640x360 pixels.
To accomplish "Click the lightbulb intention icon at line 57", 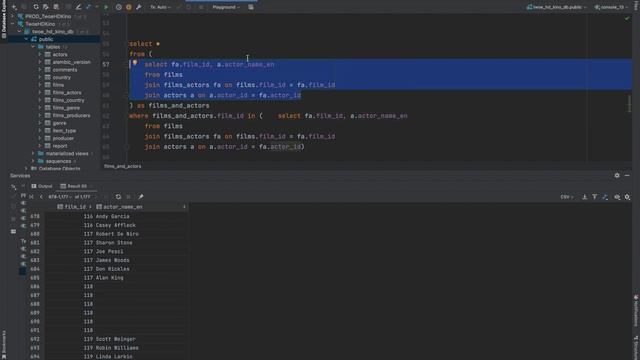I will [135, 63].
